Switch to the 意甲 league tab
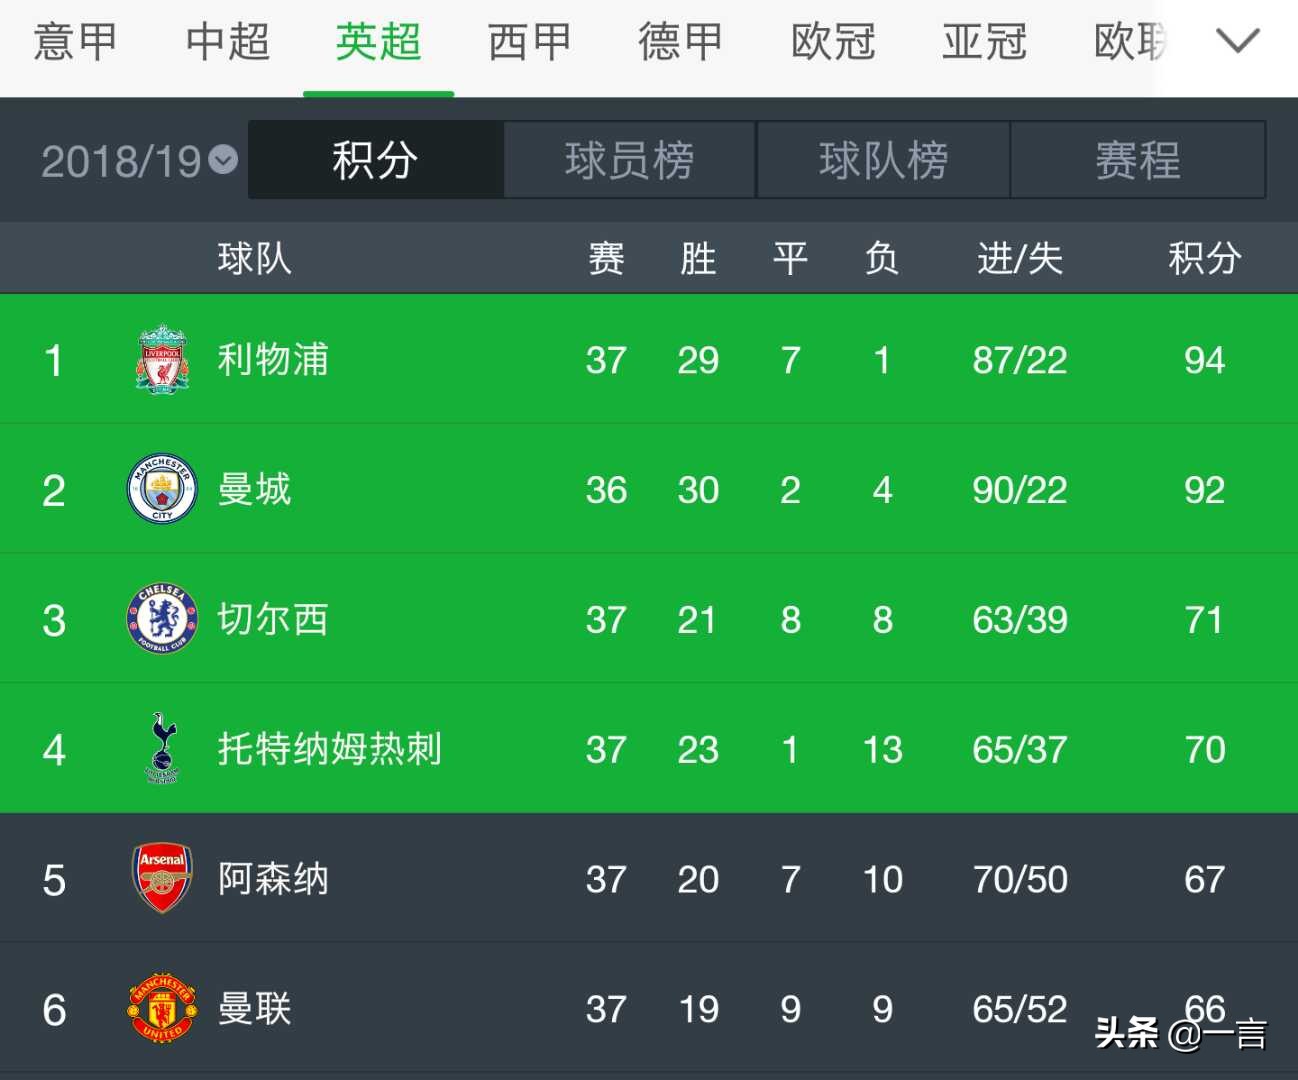Screen dimensions: 1298x1080 click(x=75, y=42)
